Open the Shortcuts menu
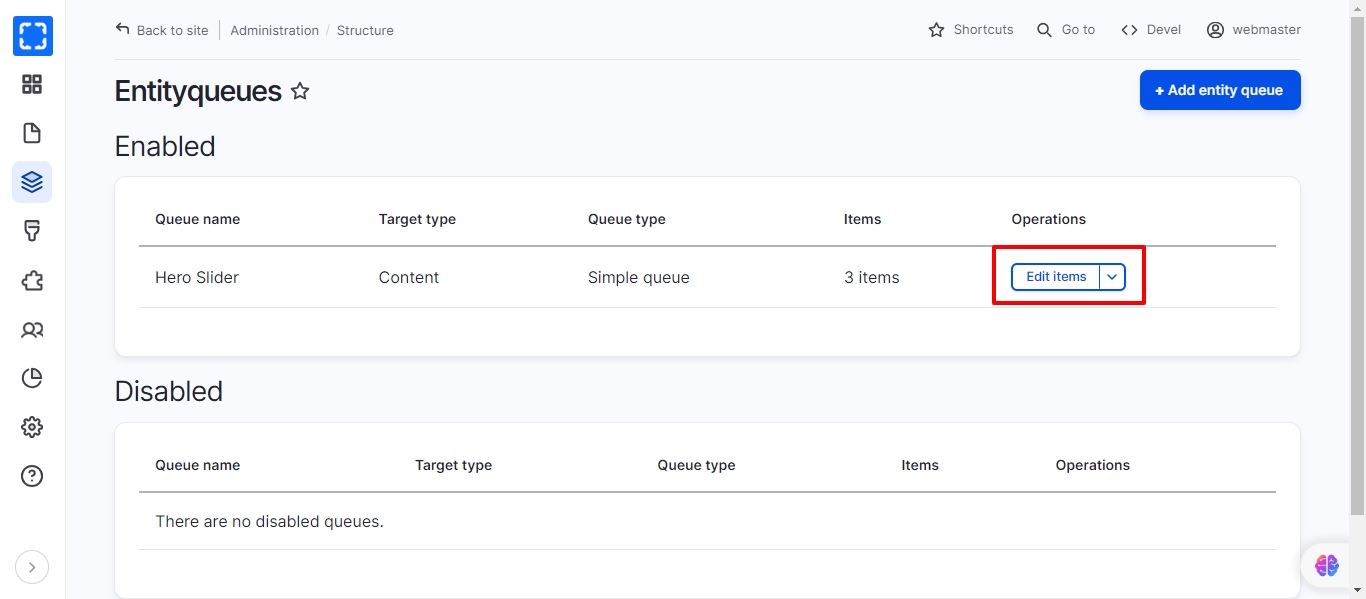Viewport: 1366px width, 599px height. (971, 30)
